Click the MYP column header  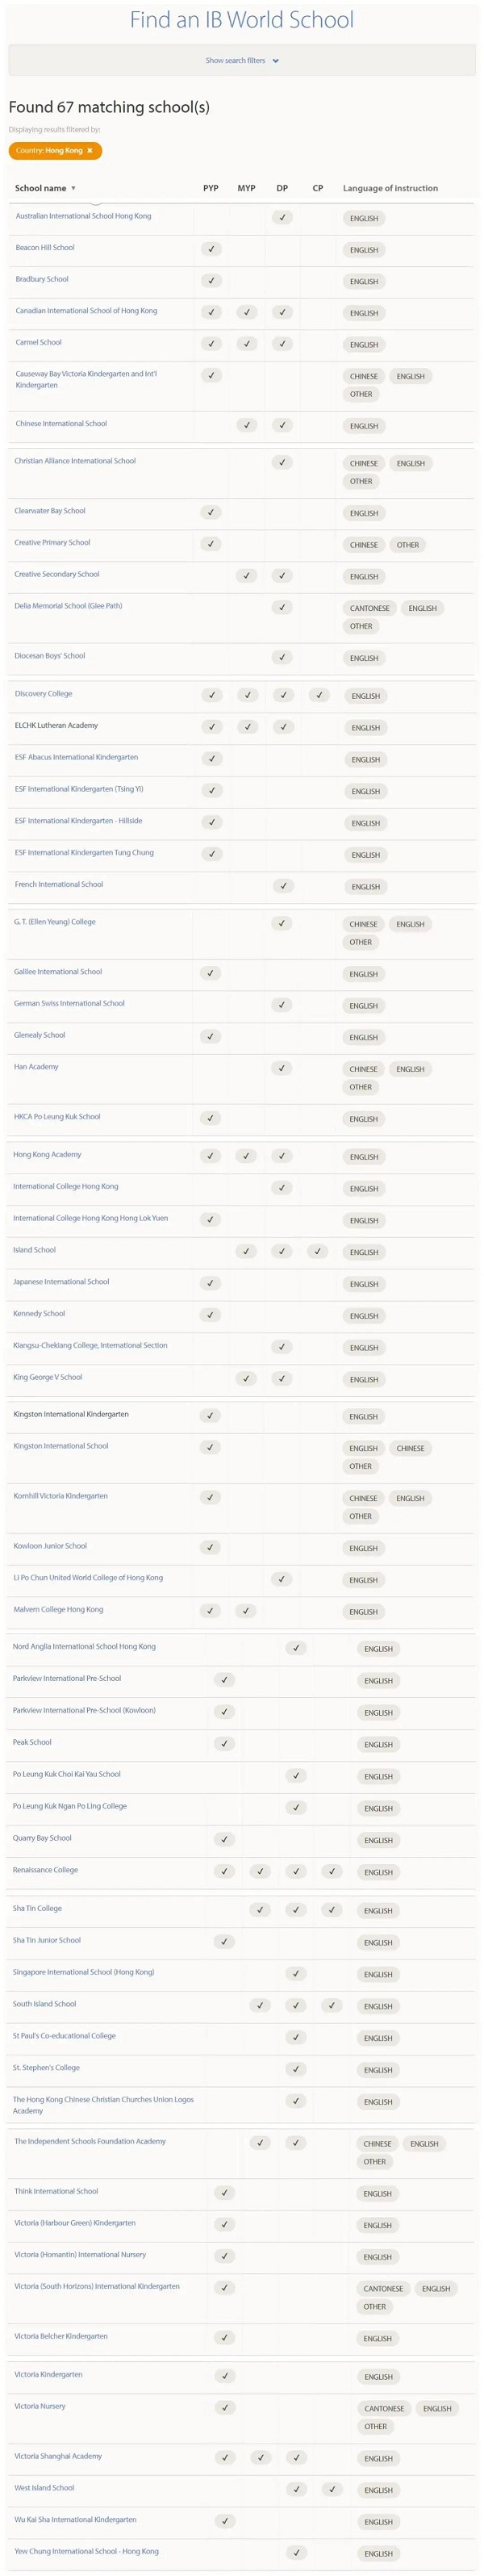(x=246, y=188)
